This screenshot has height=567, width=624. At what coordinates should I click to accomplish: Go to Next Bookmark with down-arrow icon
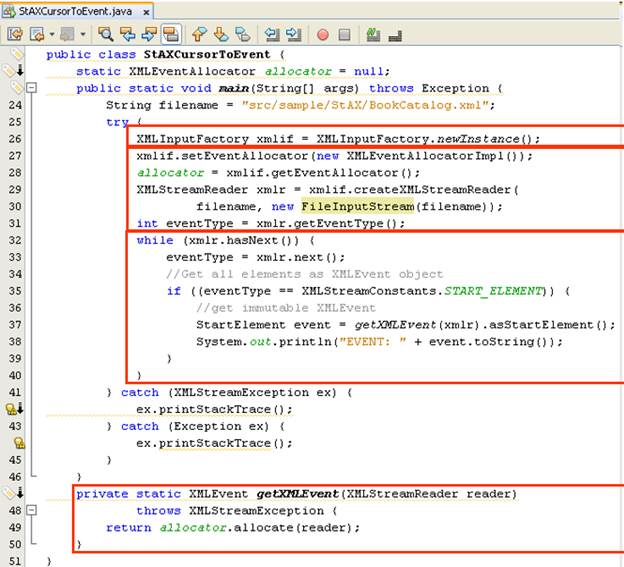click(221, 34)
